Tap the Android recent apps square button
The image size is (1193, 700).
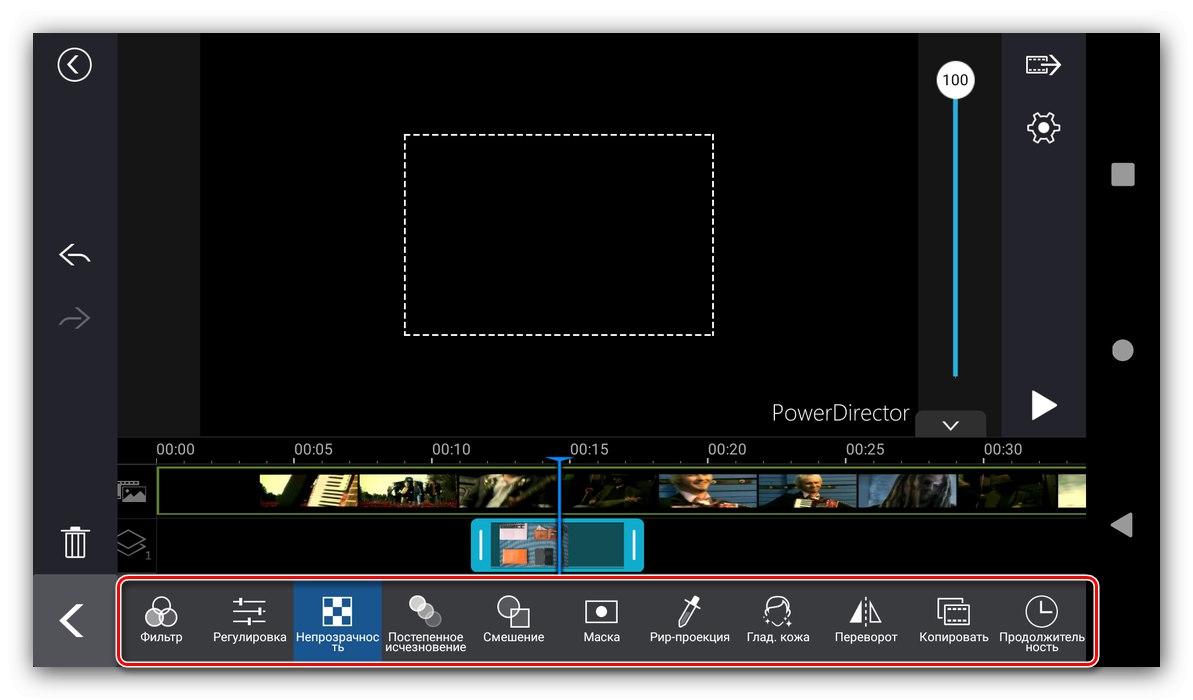(1122, 174)
